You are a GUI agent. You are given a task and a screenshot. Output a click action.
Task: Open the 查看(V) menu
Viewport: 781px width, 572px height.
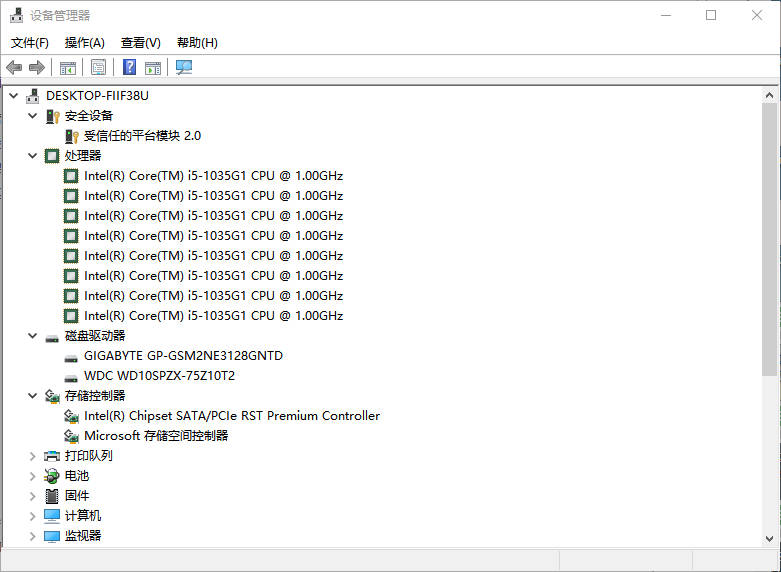[x=140, y=43]
